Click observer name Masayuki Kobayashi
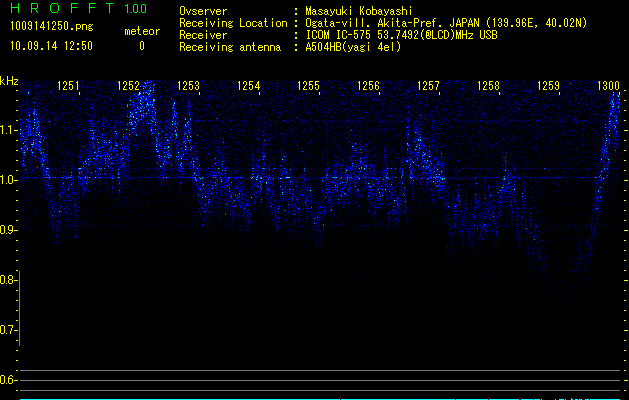 [359, 11]
